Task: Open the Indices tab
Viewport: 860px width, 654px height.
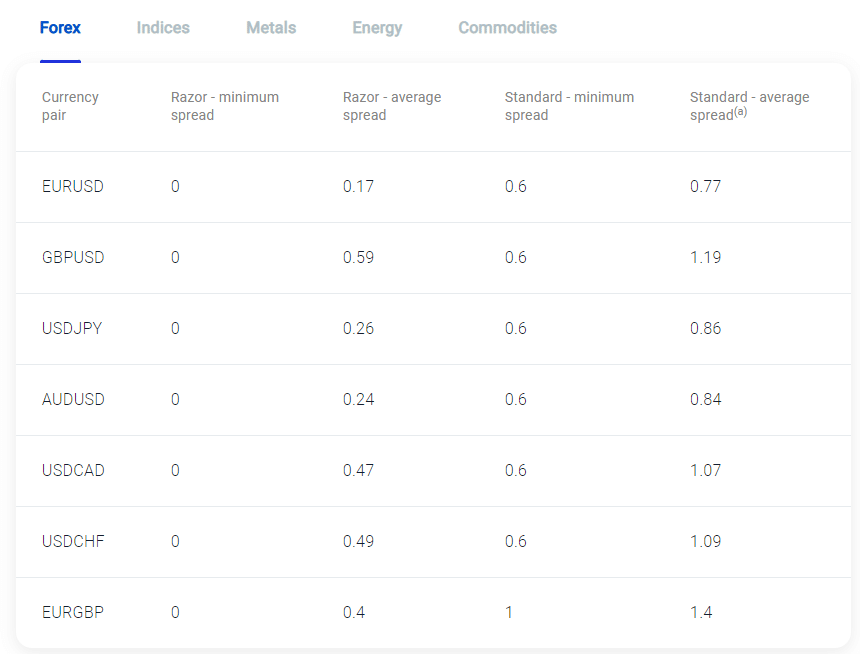Action: click(x=163, y=27)
